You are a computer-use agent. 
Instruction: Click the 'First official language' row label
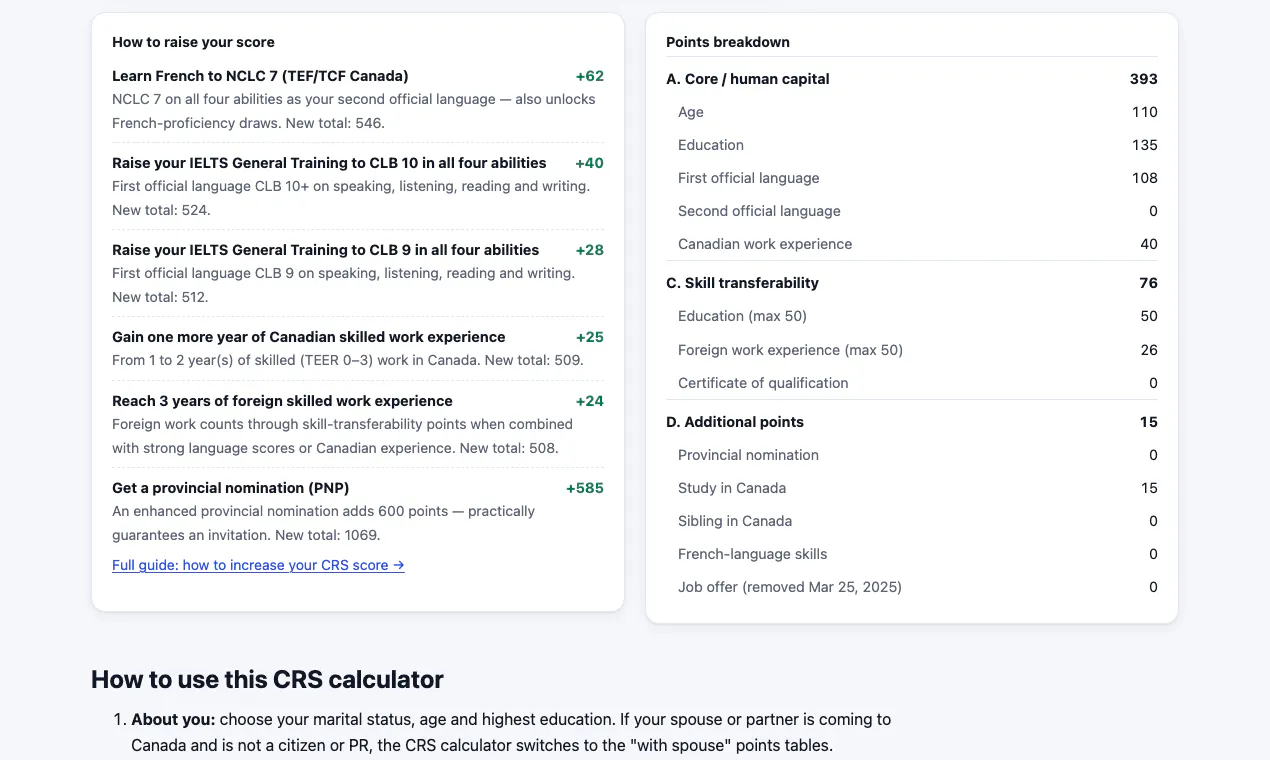pyautogui.click(x=749, y=178)
